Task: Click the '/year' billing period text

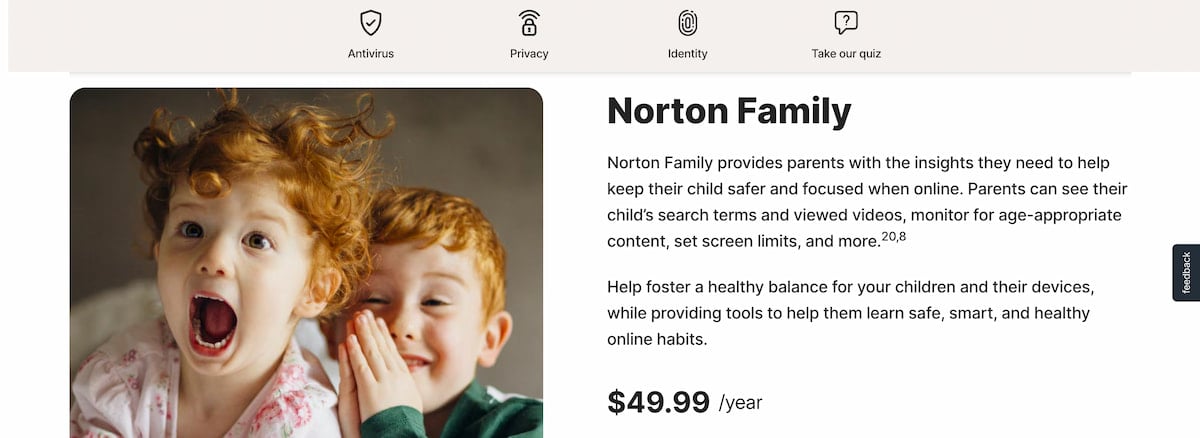Action: (x=740, y=403)
